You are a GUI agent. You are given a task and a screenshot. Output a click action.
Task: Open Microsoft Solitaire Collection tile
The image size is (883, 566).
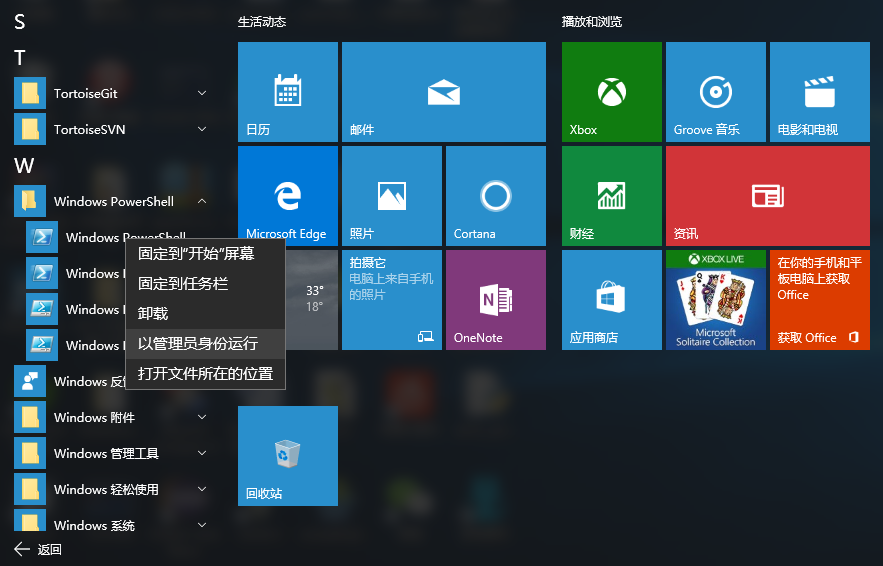click(x=716, y=300)
